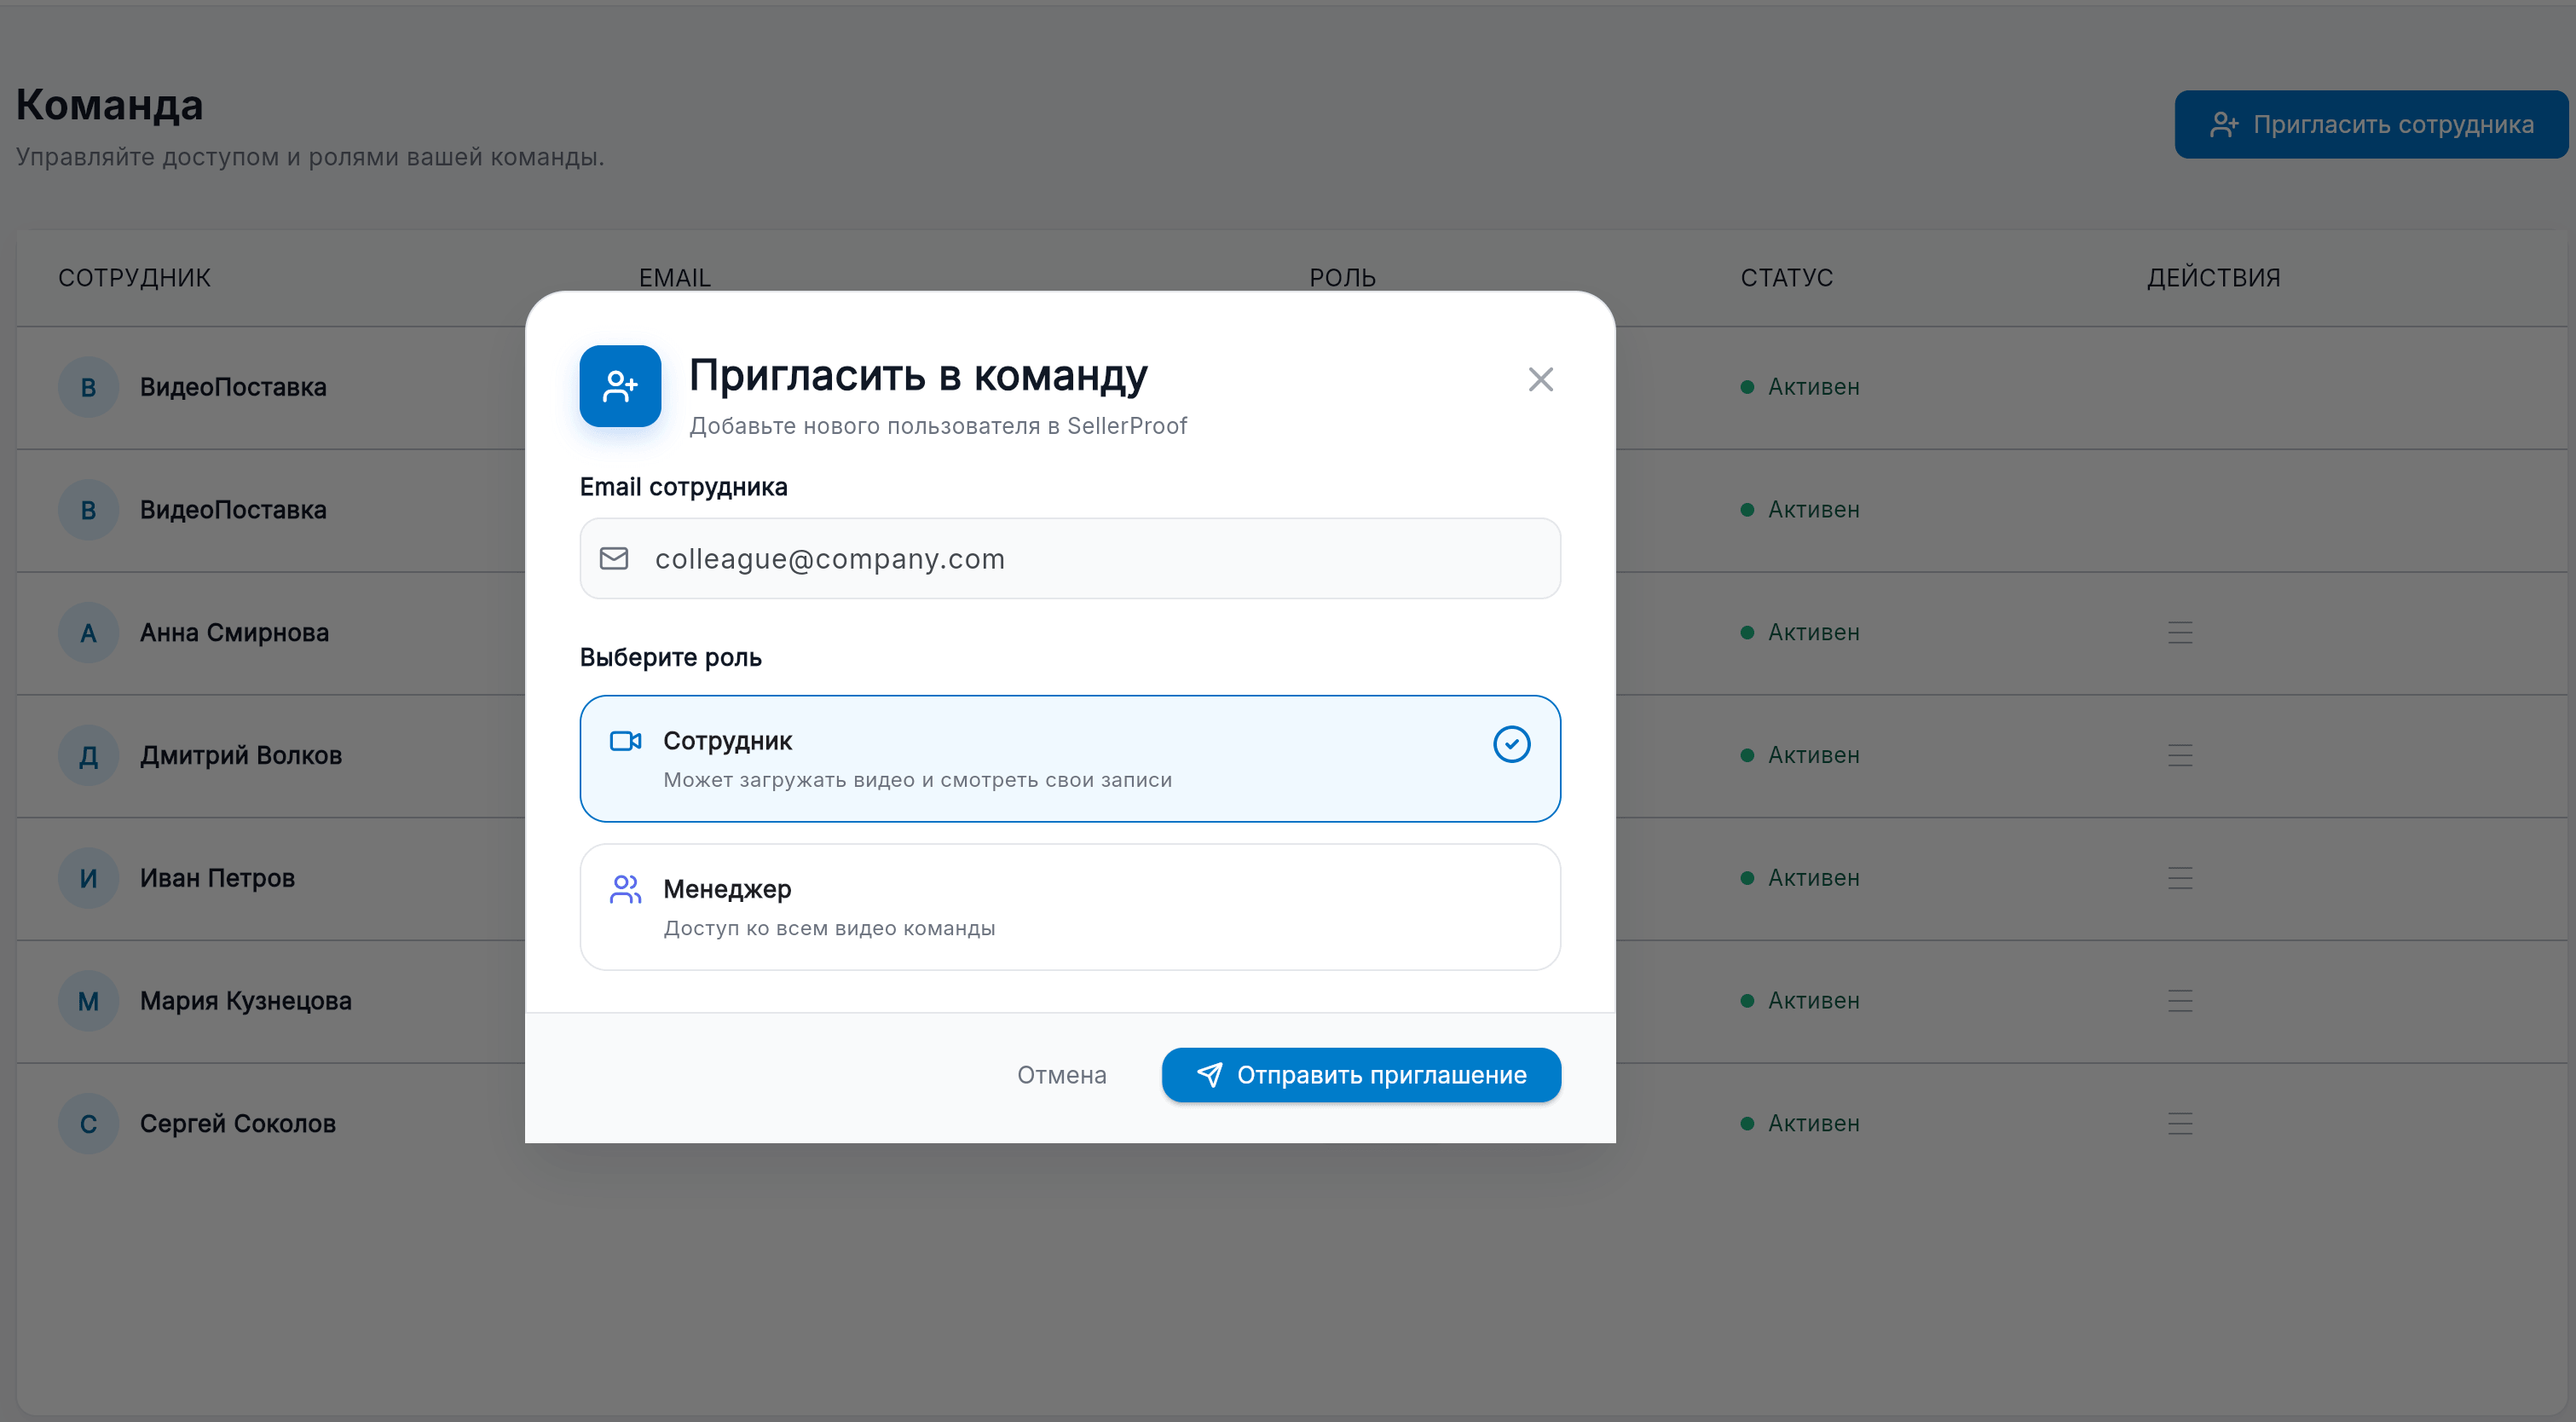Open actions menu for Анна Смирнова
The width and height of the screenshot is (2576, 1422).
click(x=2180, y=632)
